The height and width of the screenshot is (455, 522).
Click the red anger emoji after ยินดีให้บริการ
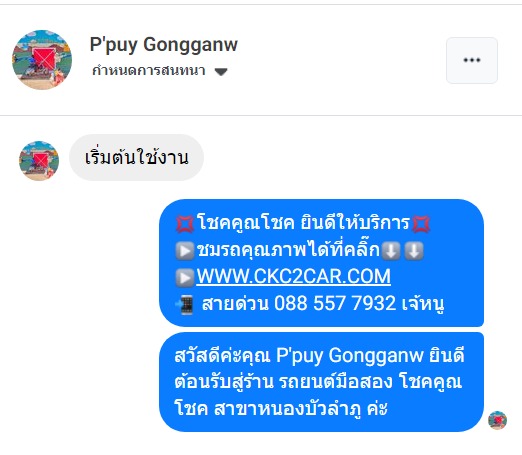pyautogui.click(x=421, y=224)
